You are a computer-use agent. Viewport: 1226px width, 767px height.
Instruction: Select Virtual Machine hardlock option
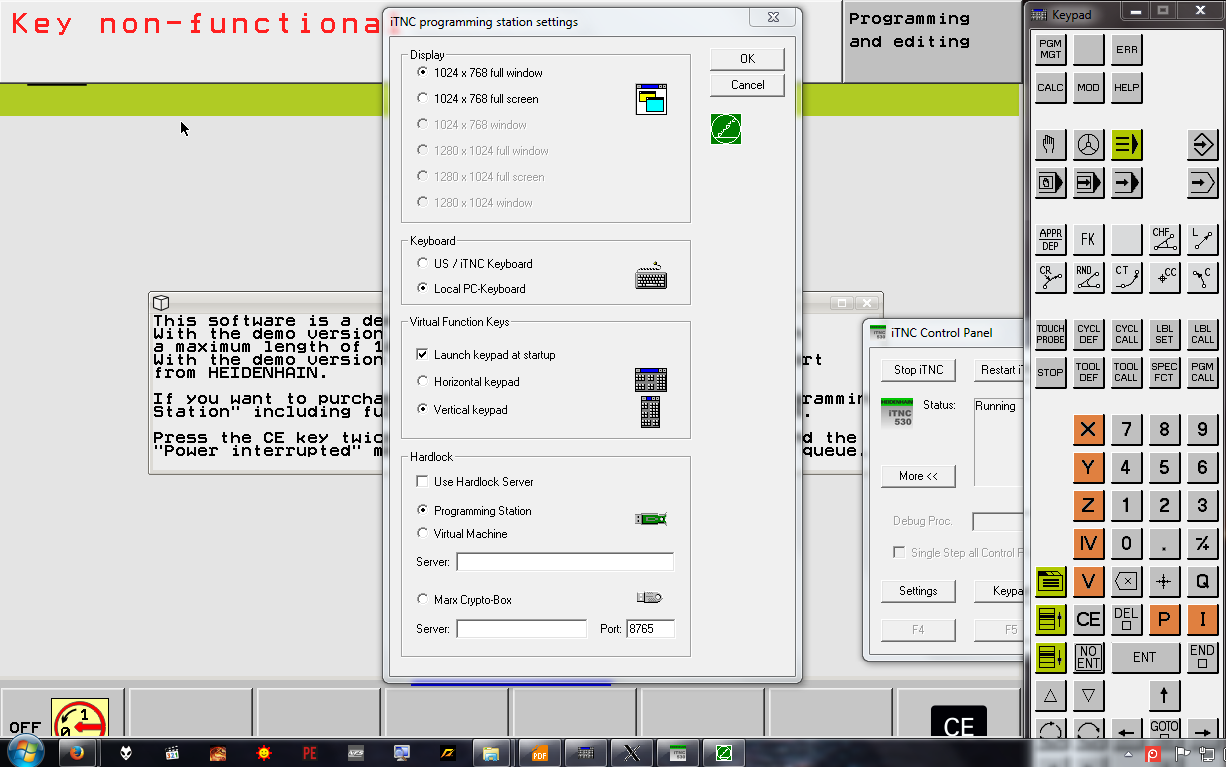pyautogui.click(x=461, y=534)
